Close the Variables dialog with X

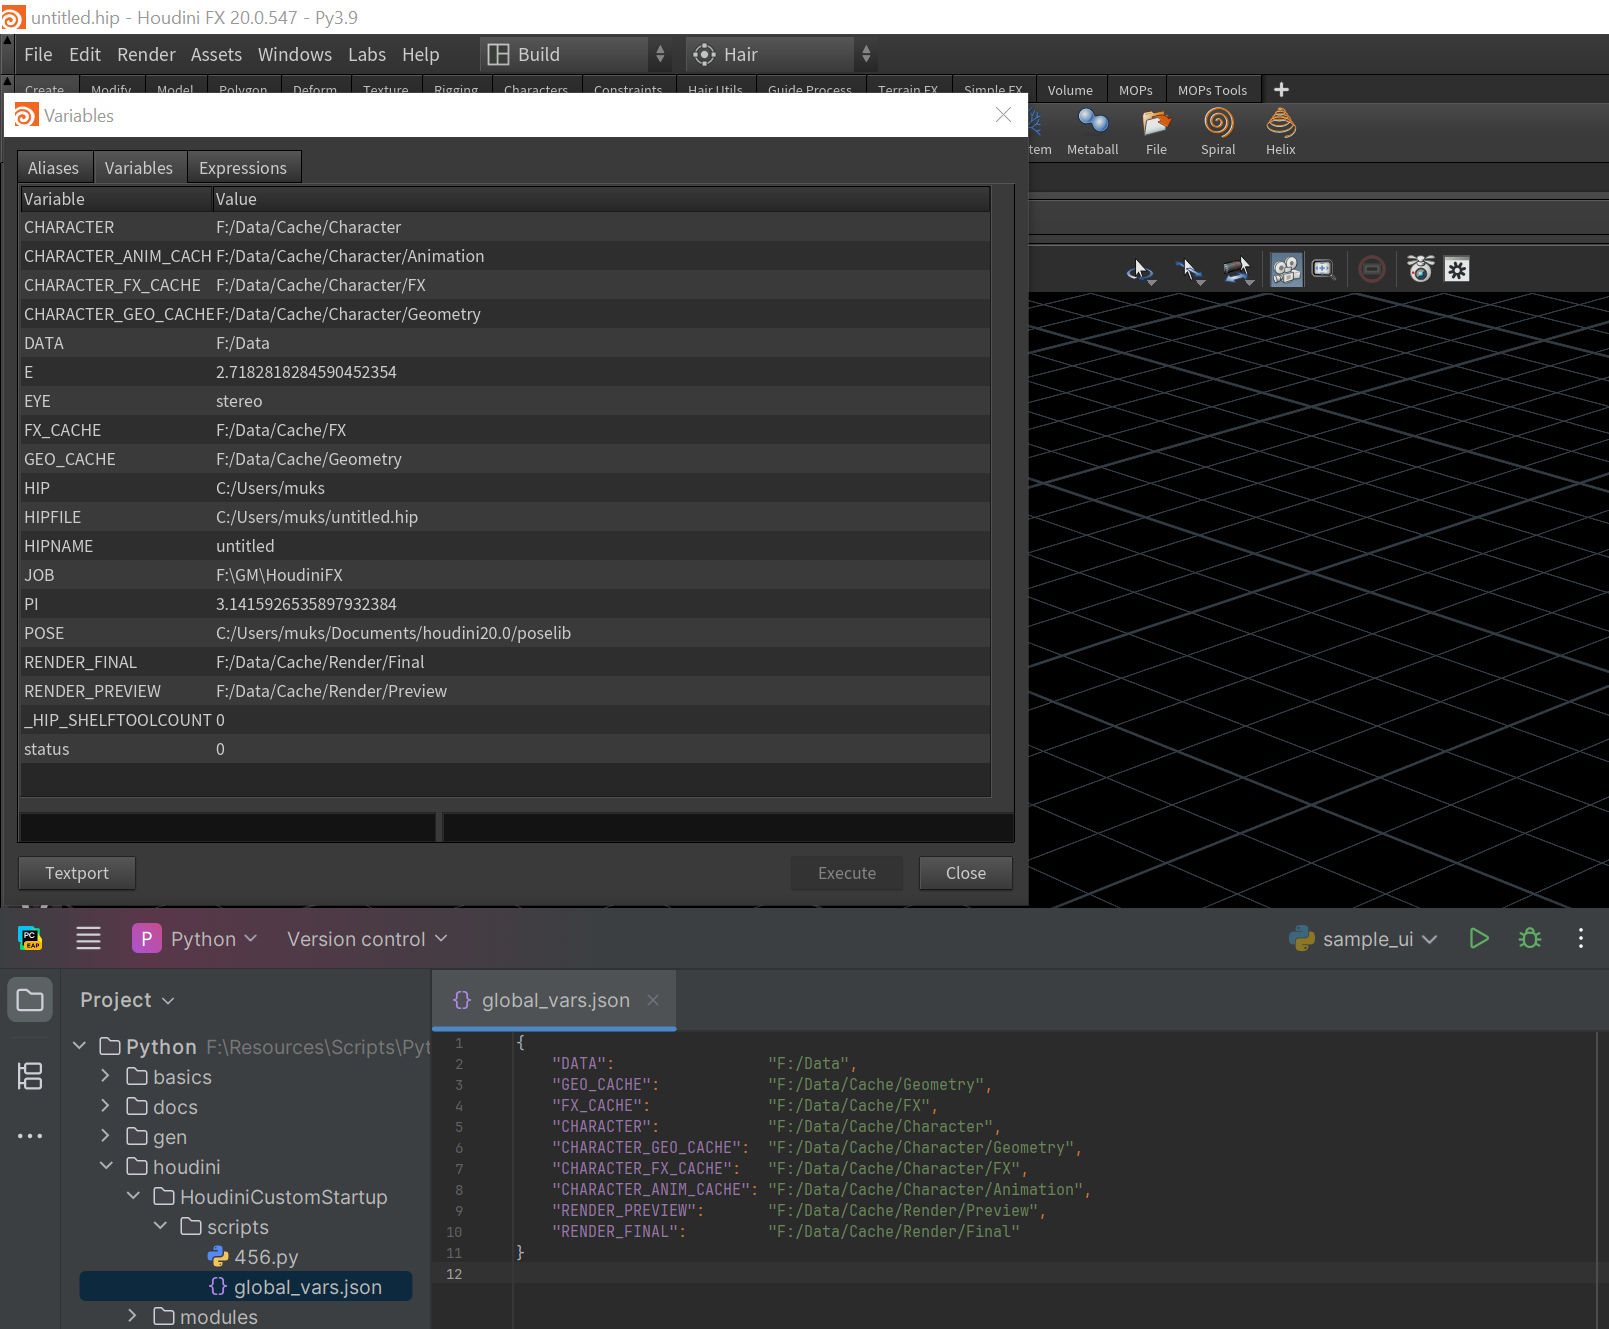(x=1003, y=115)
